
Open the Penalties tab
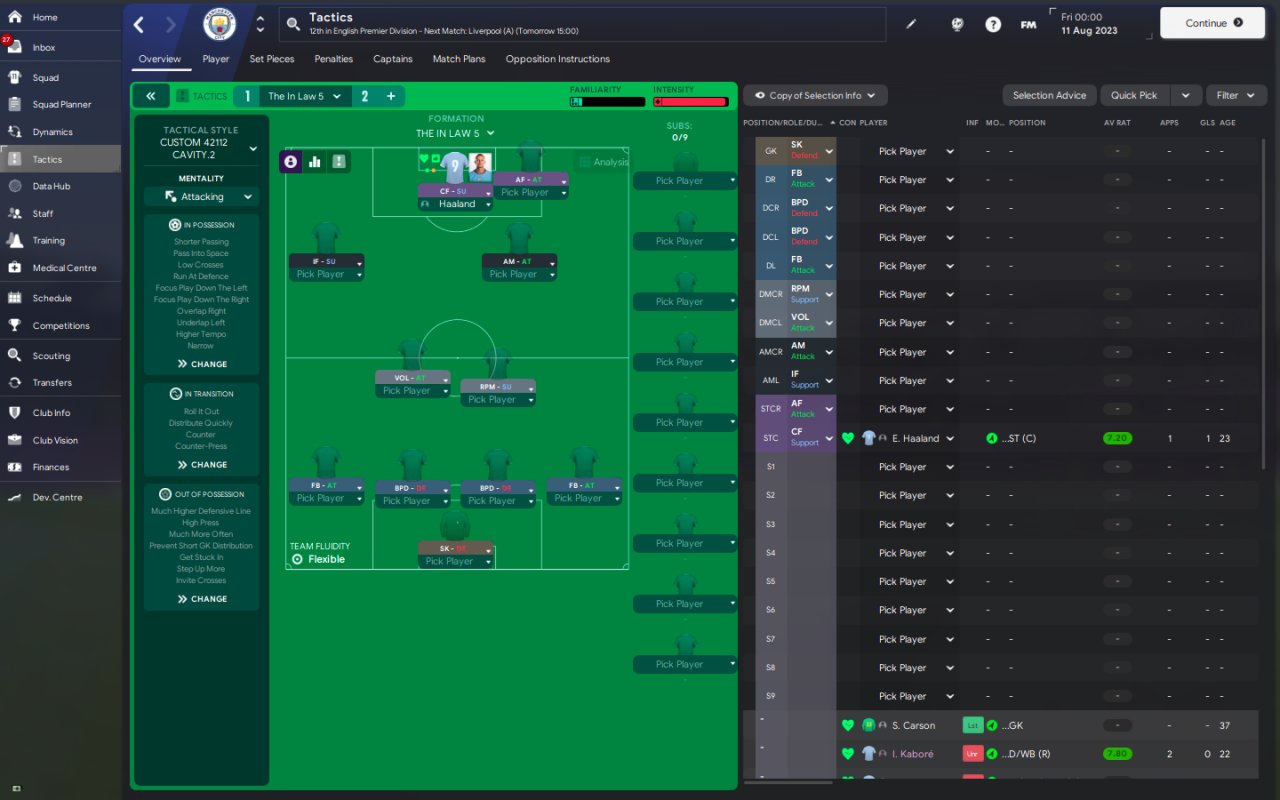pos(334,59)
